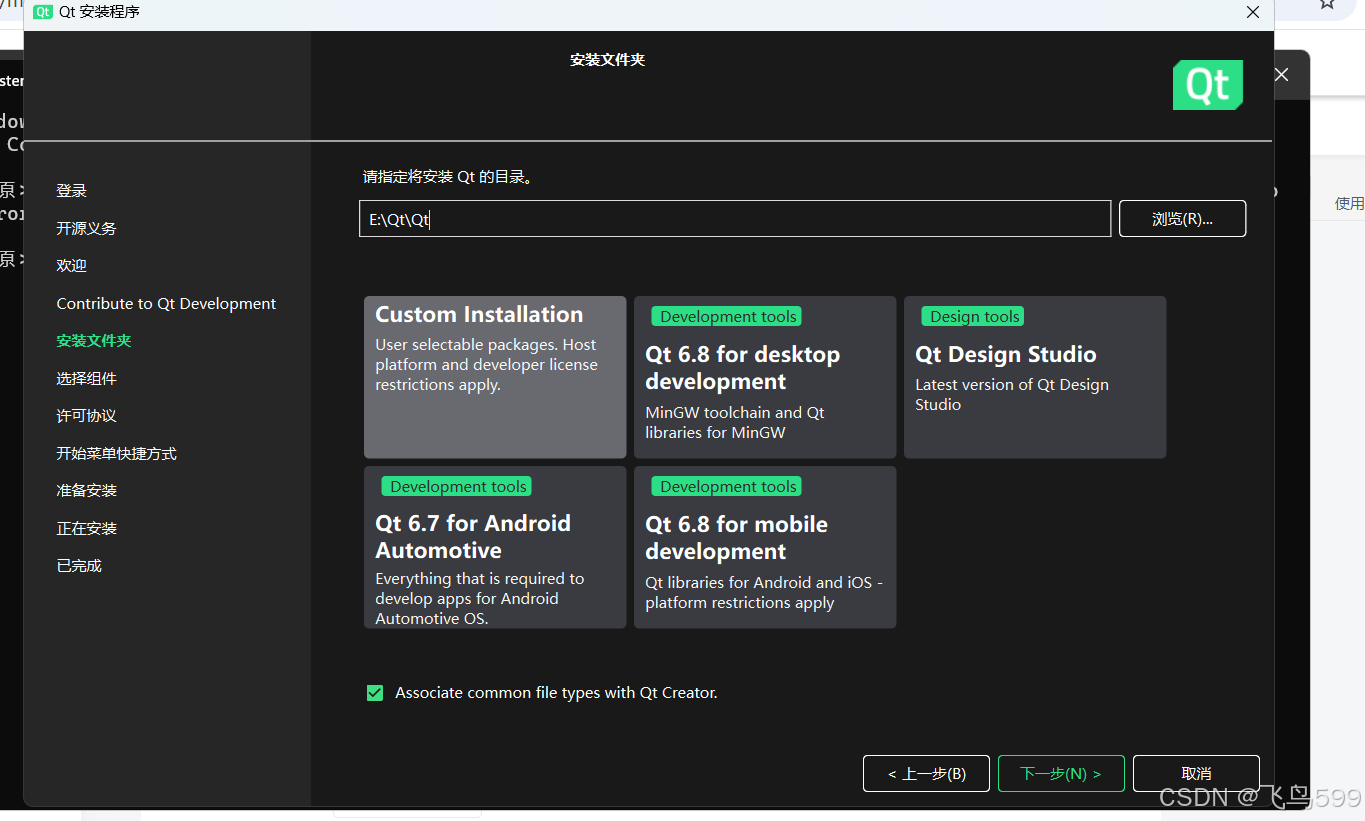Screen dimensions: 1365x821
Task: Select 安装文件夹 step in the sidebar
Action: pos(94,341)
